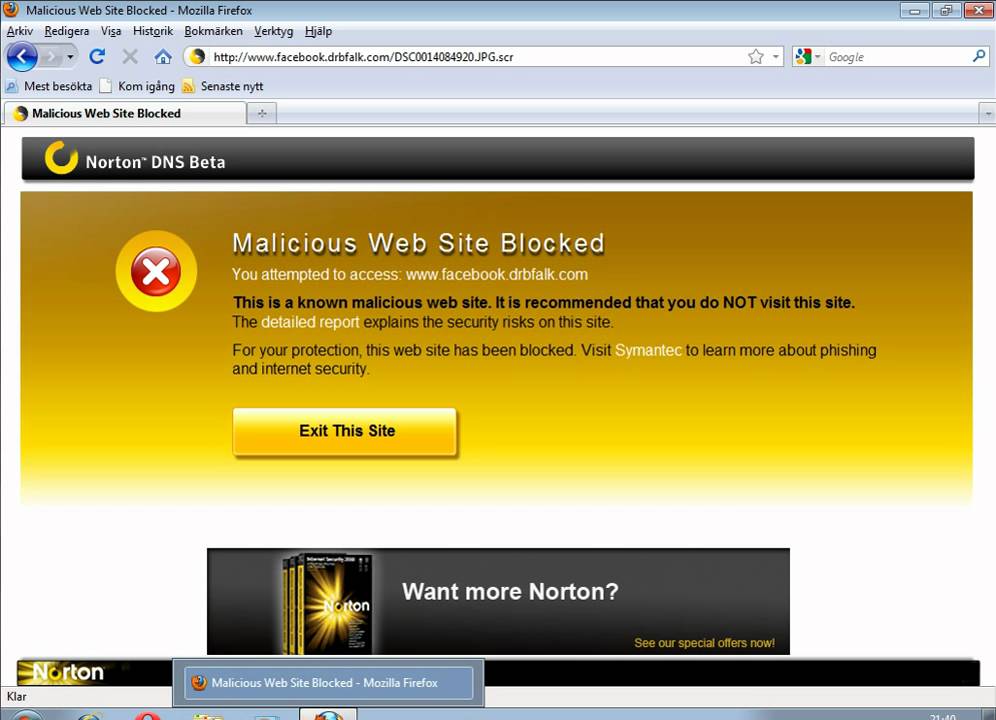The width and height of the screenshot is (996, 720).
Task: Click See our special offers now! link
Action: (704, 642)
